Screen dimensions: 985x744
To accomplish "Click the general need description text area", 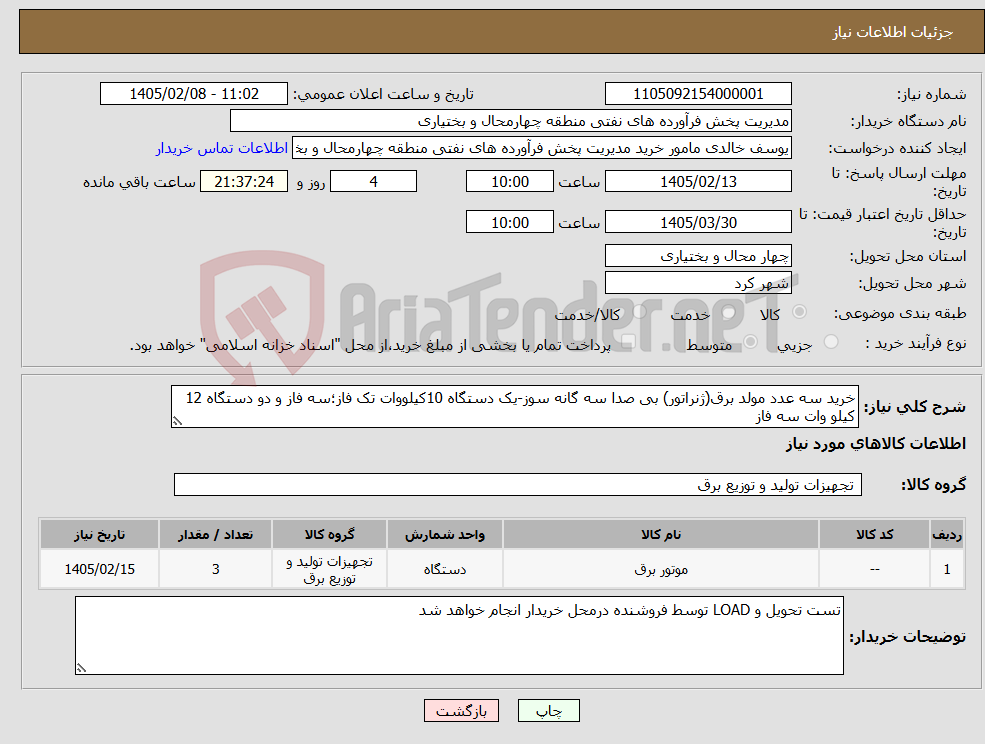I will pos(514,407).
